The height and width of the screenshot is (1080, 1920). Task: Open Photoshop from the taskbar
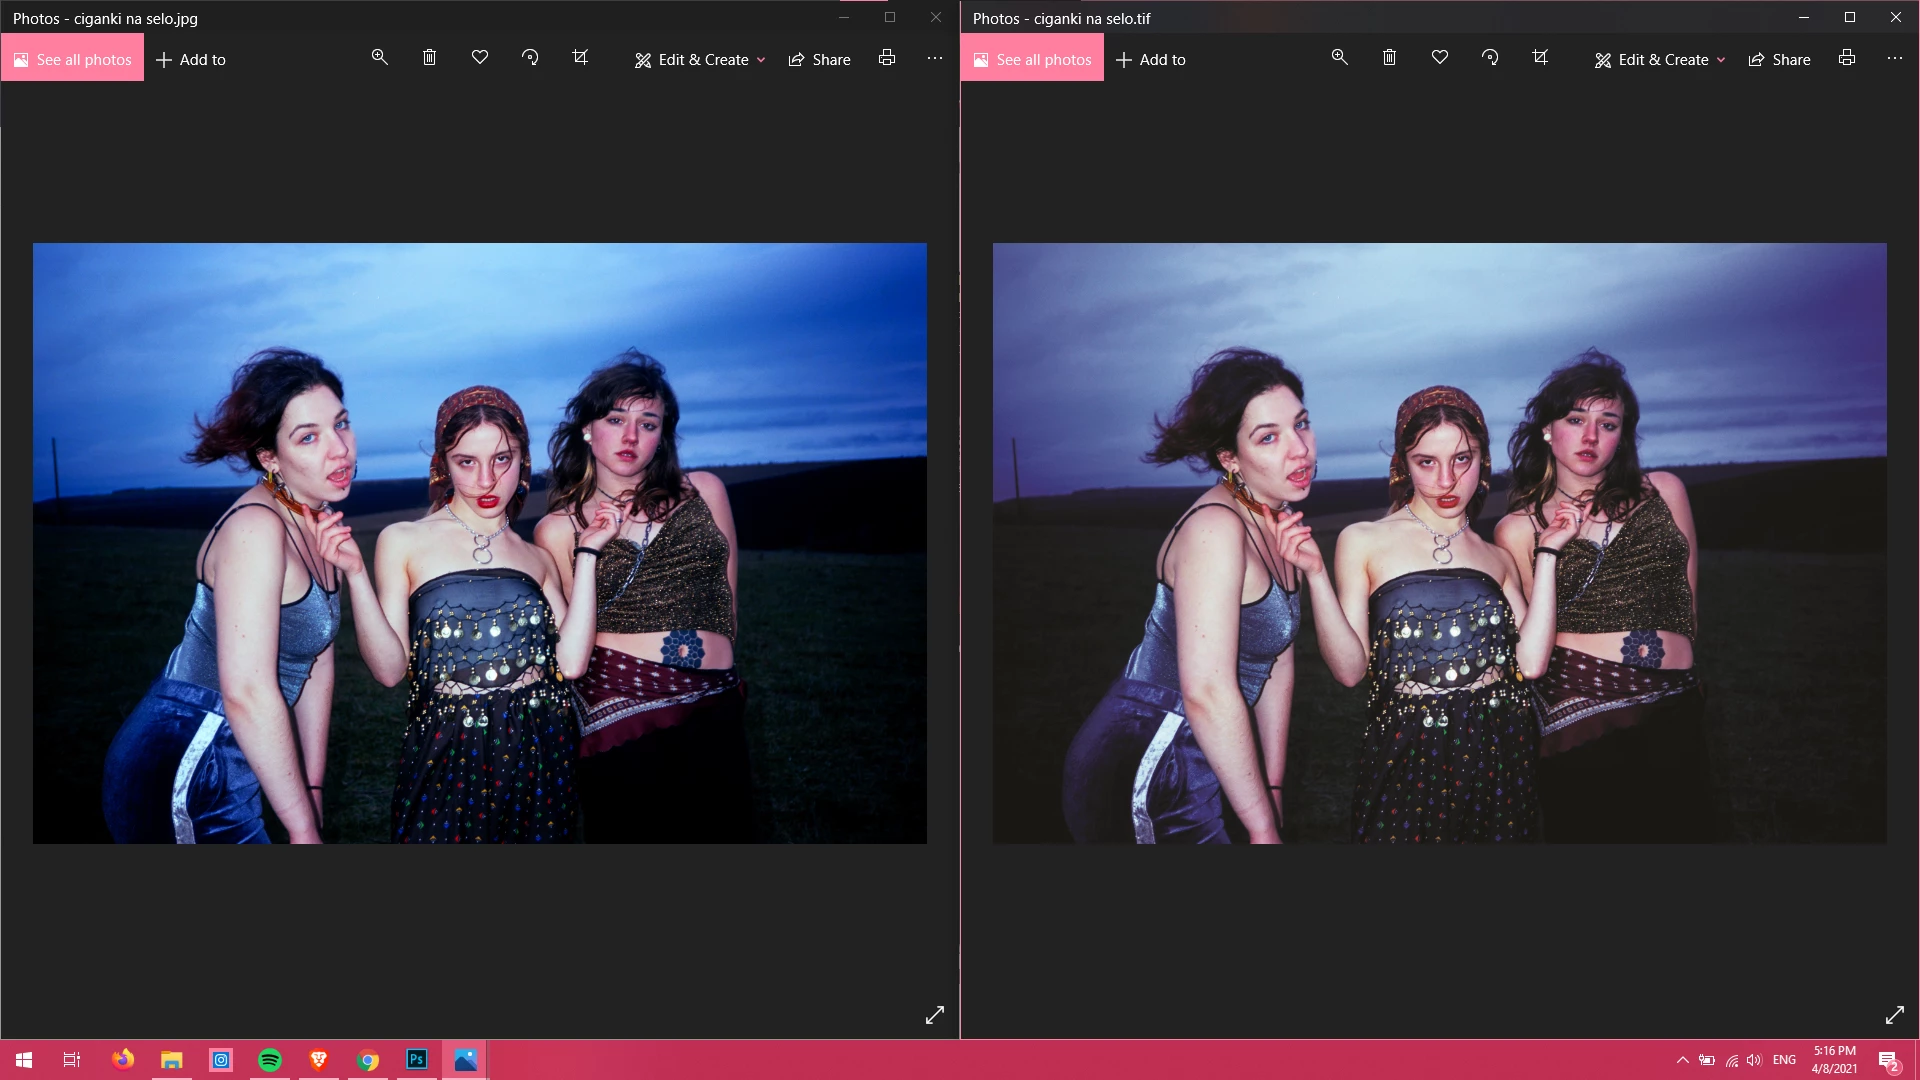click(x=417, y=1059)
